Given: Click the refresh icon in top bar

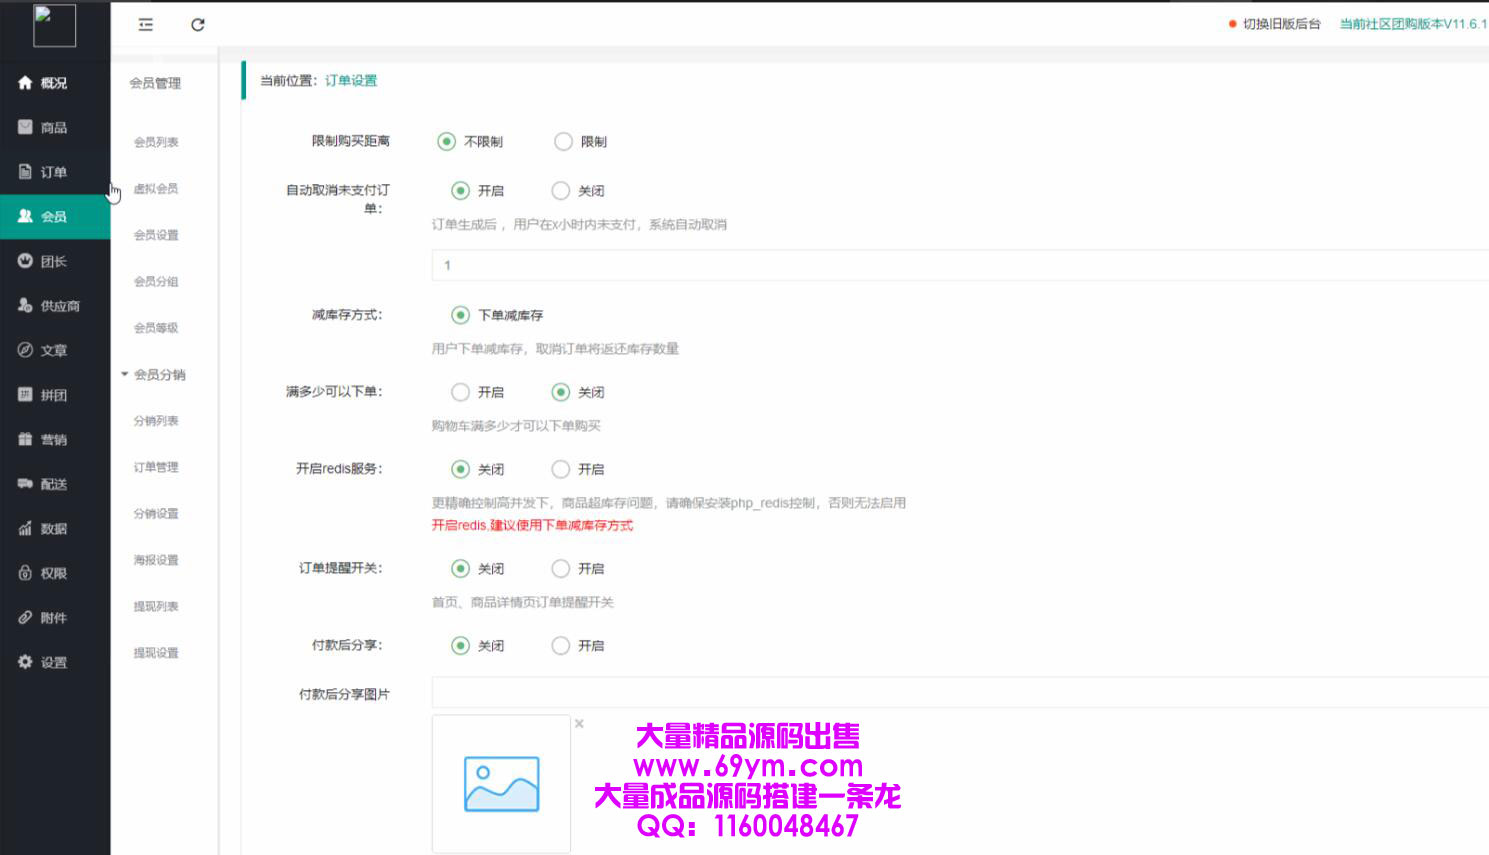Looking at the screenshot, I should pyautogui.click(x=198, y=25).
